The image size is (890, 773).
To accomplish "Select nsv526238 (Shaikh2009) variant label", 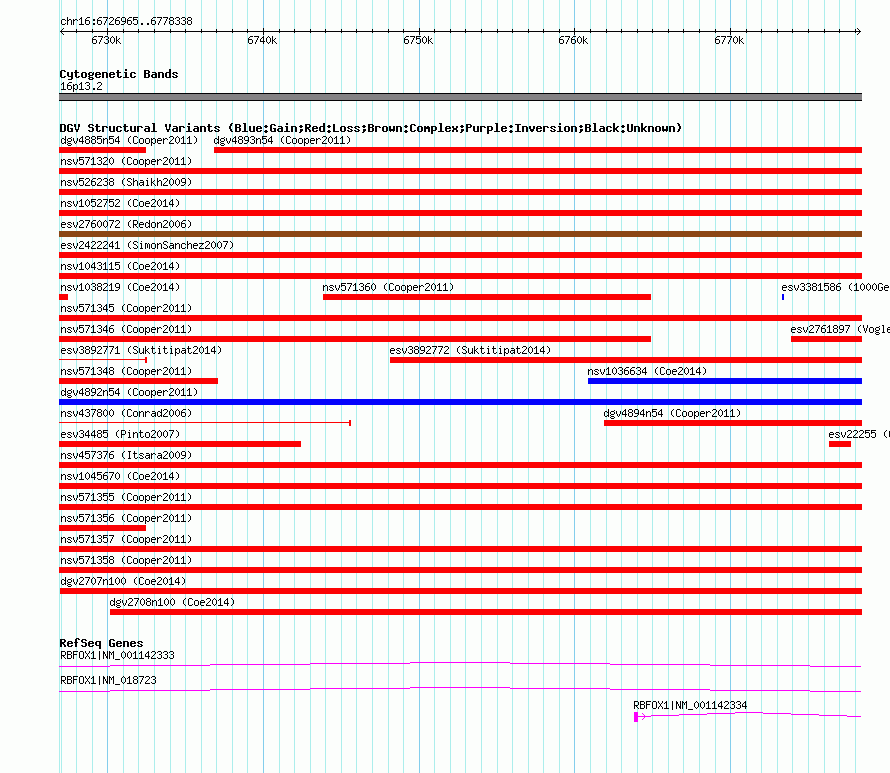I will (126, 182).
